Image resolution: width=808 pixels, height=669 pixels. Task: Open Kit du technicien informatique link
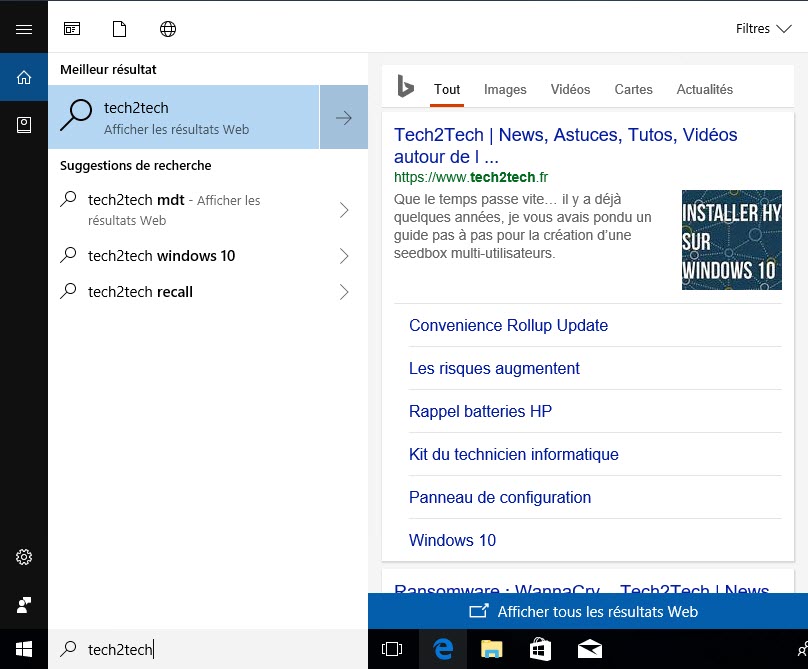coord(514,455)
